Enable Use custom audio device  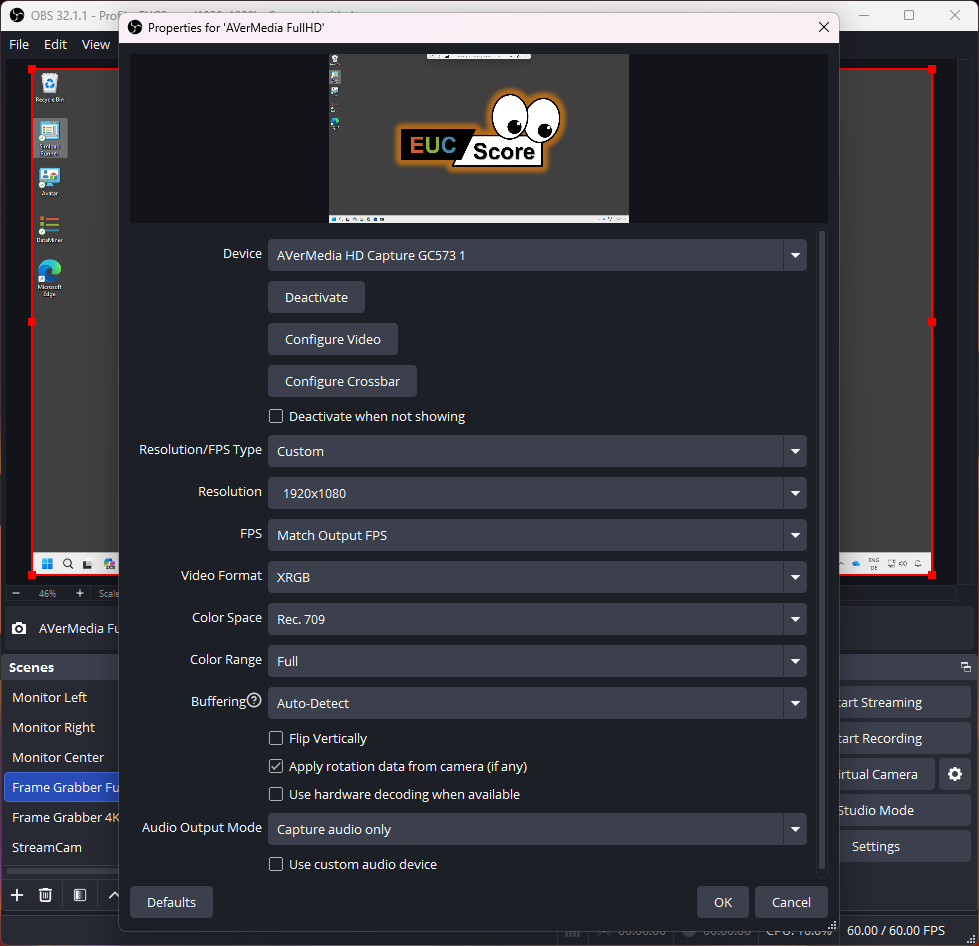pyautogui.click(x=276, y=864)
